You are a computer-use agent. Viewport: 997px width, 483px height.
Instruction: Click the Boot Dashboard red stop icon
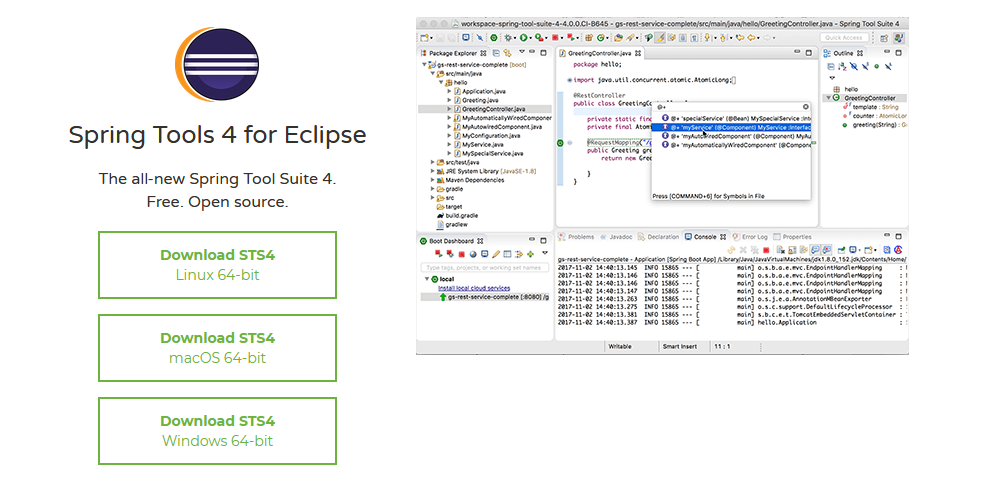click(x=462, y=254)
